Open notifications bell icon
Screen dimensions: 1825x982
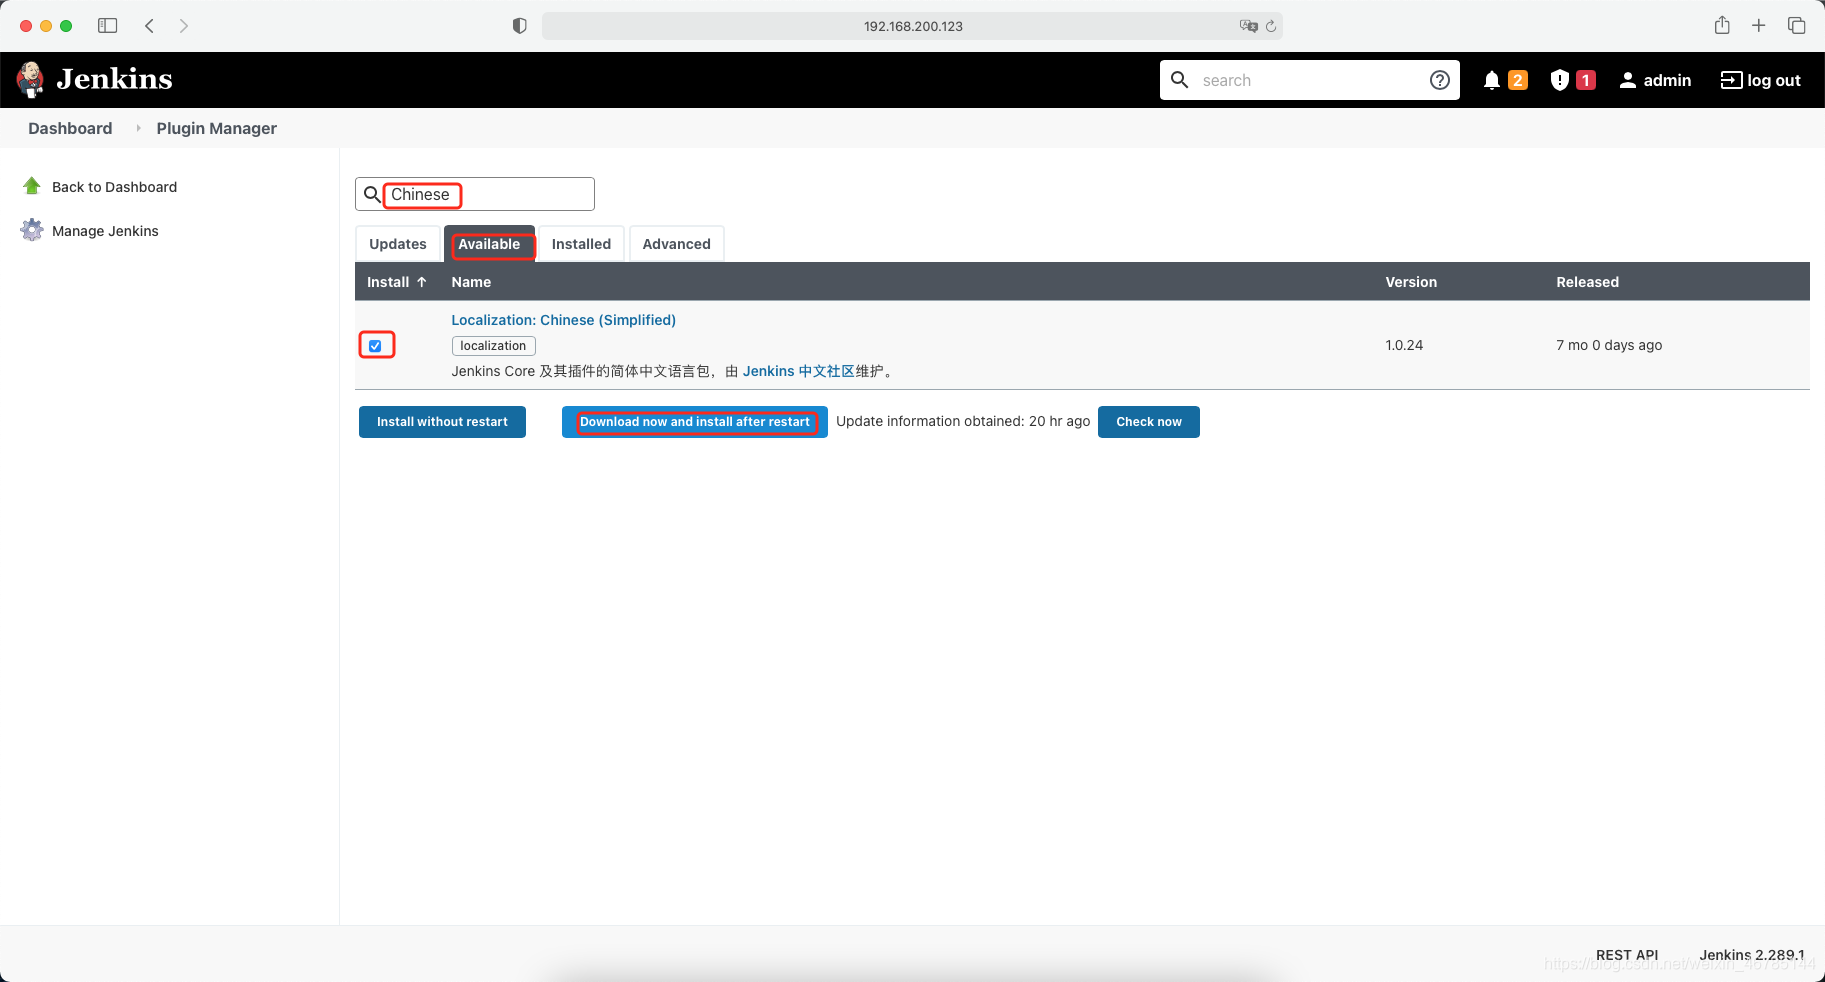pos(1491,80)
